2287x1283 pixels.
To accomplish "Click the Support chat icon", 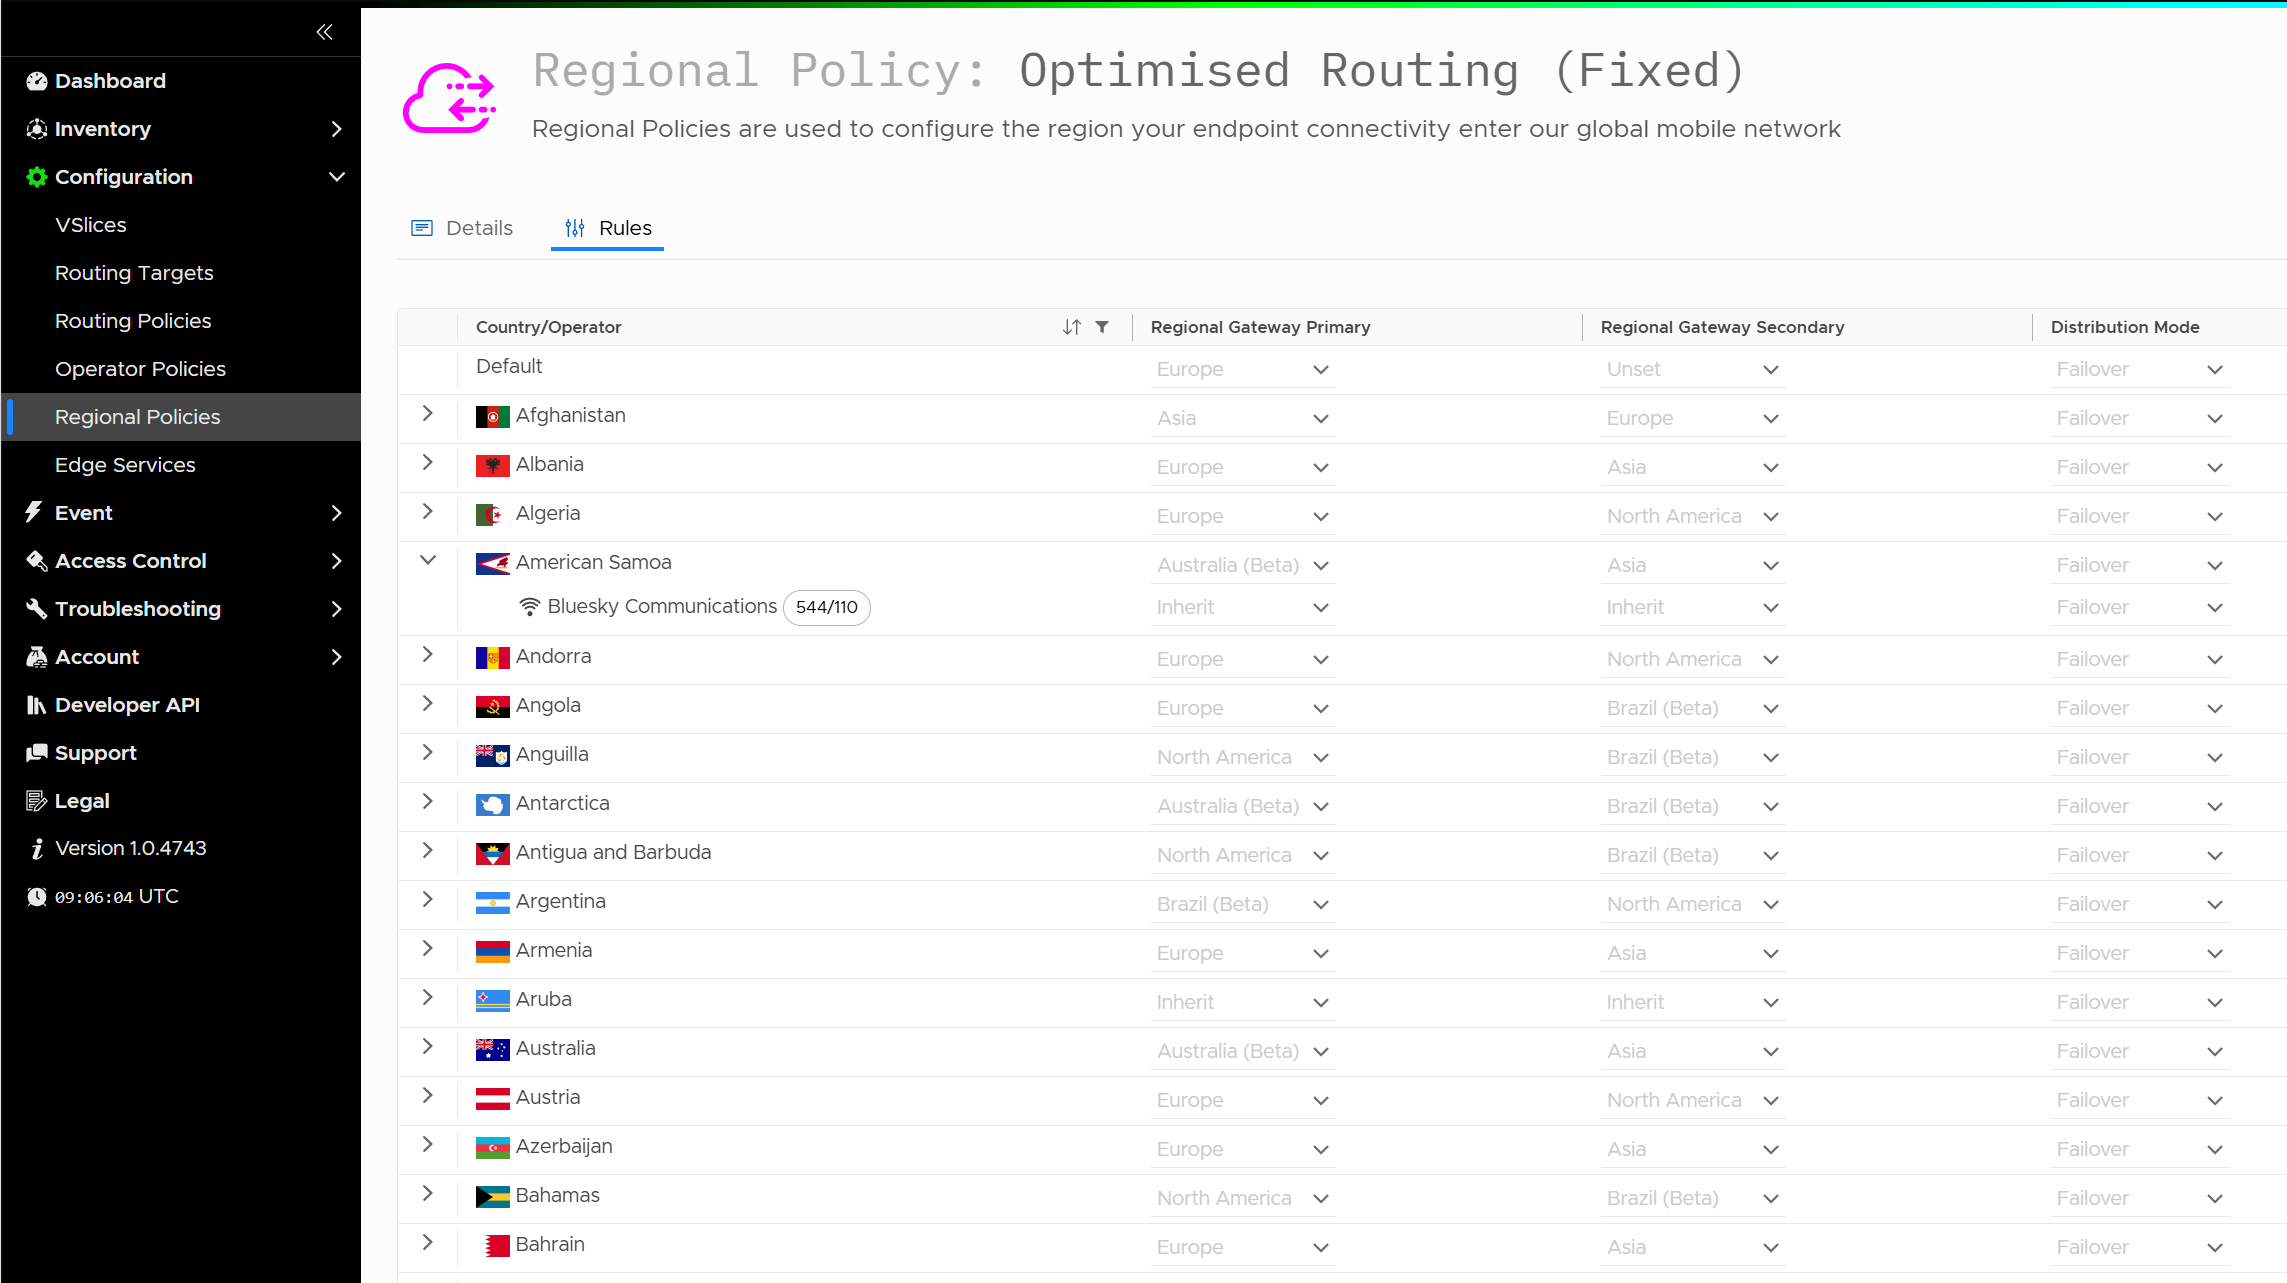I will click(x=37, y=753).
